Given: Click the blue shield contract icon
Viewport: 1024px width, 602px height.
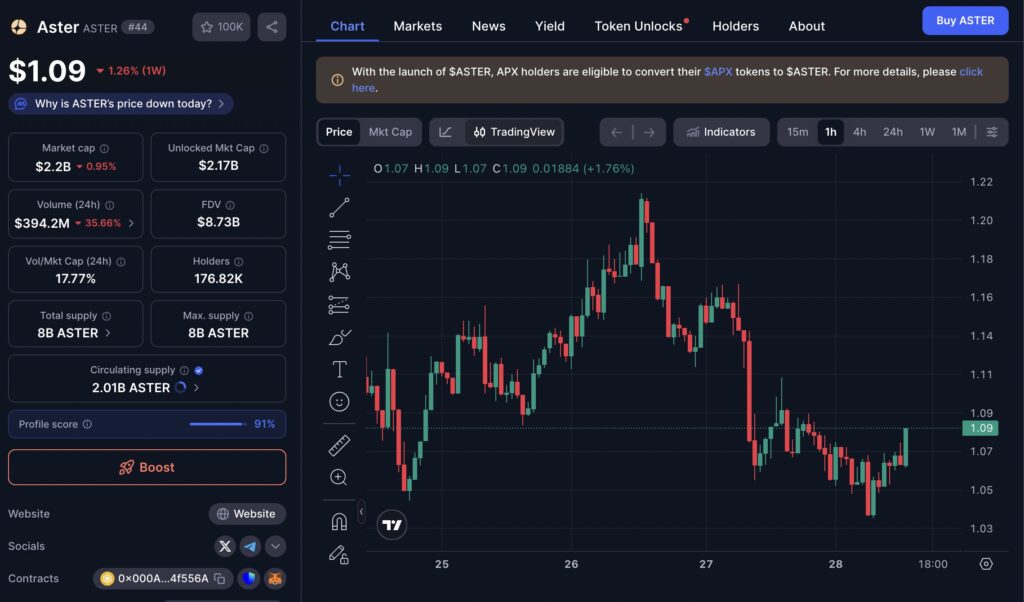Looking at the screenshot, I should click(x=248, y=578).
